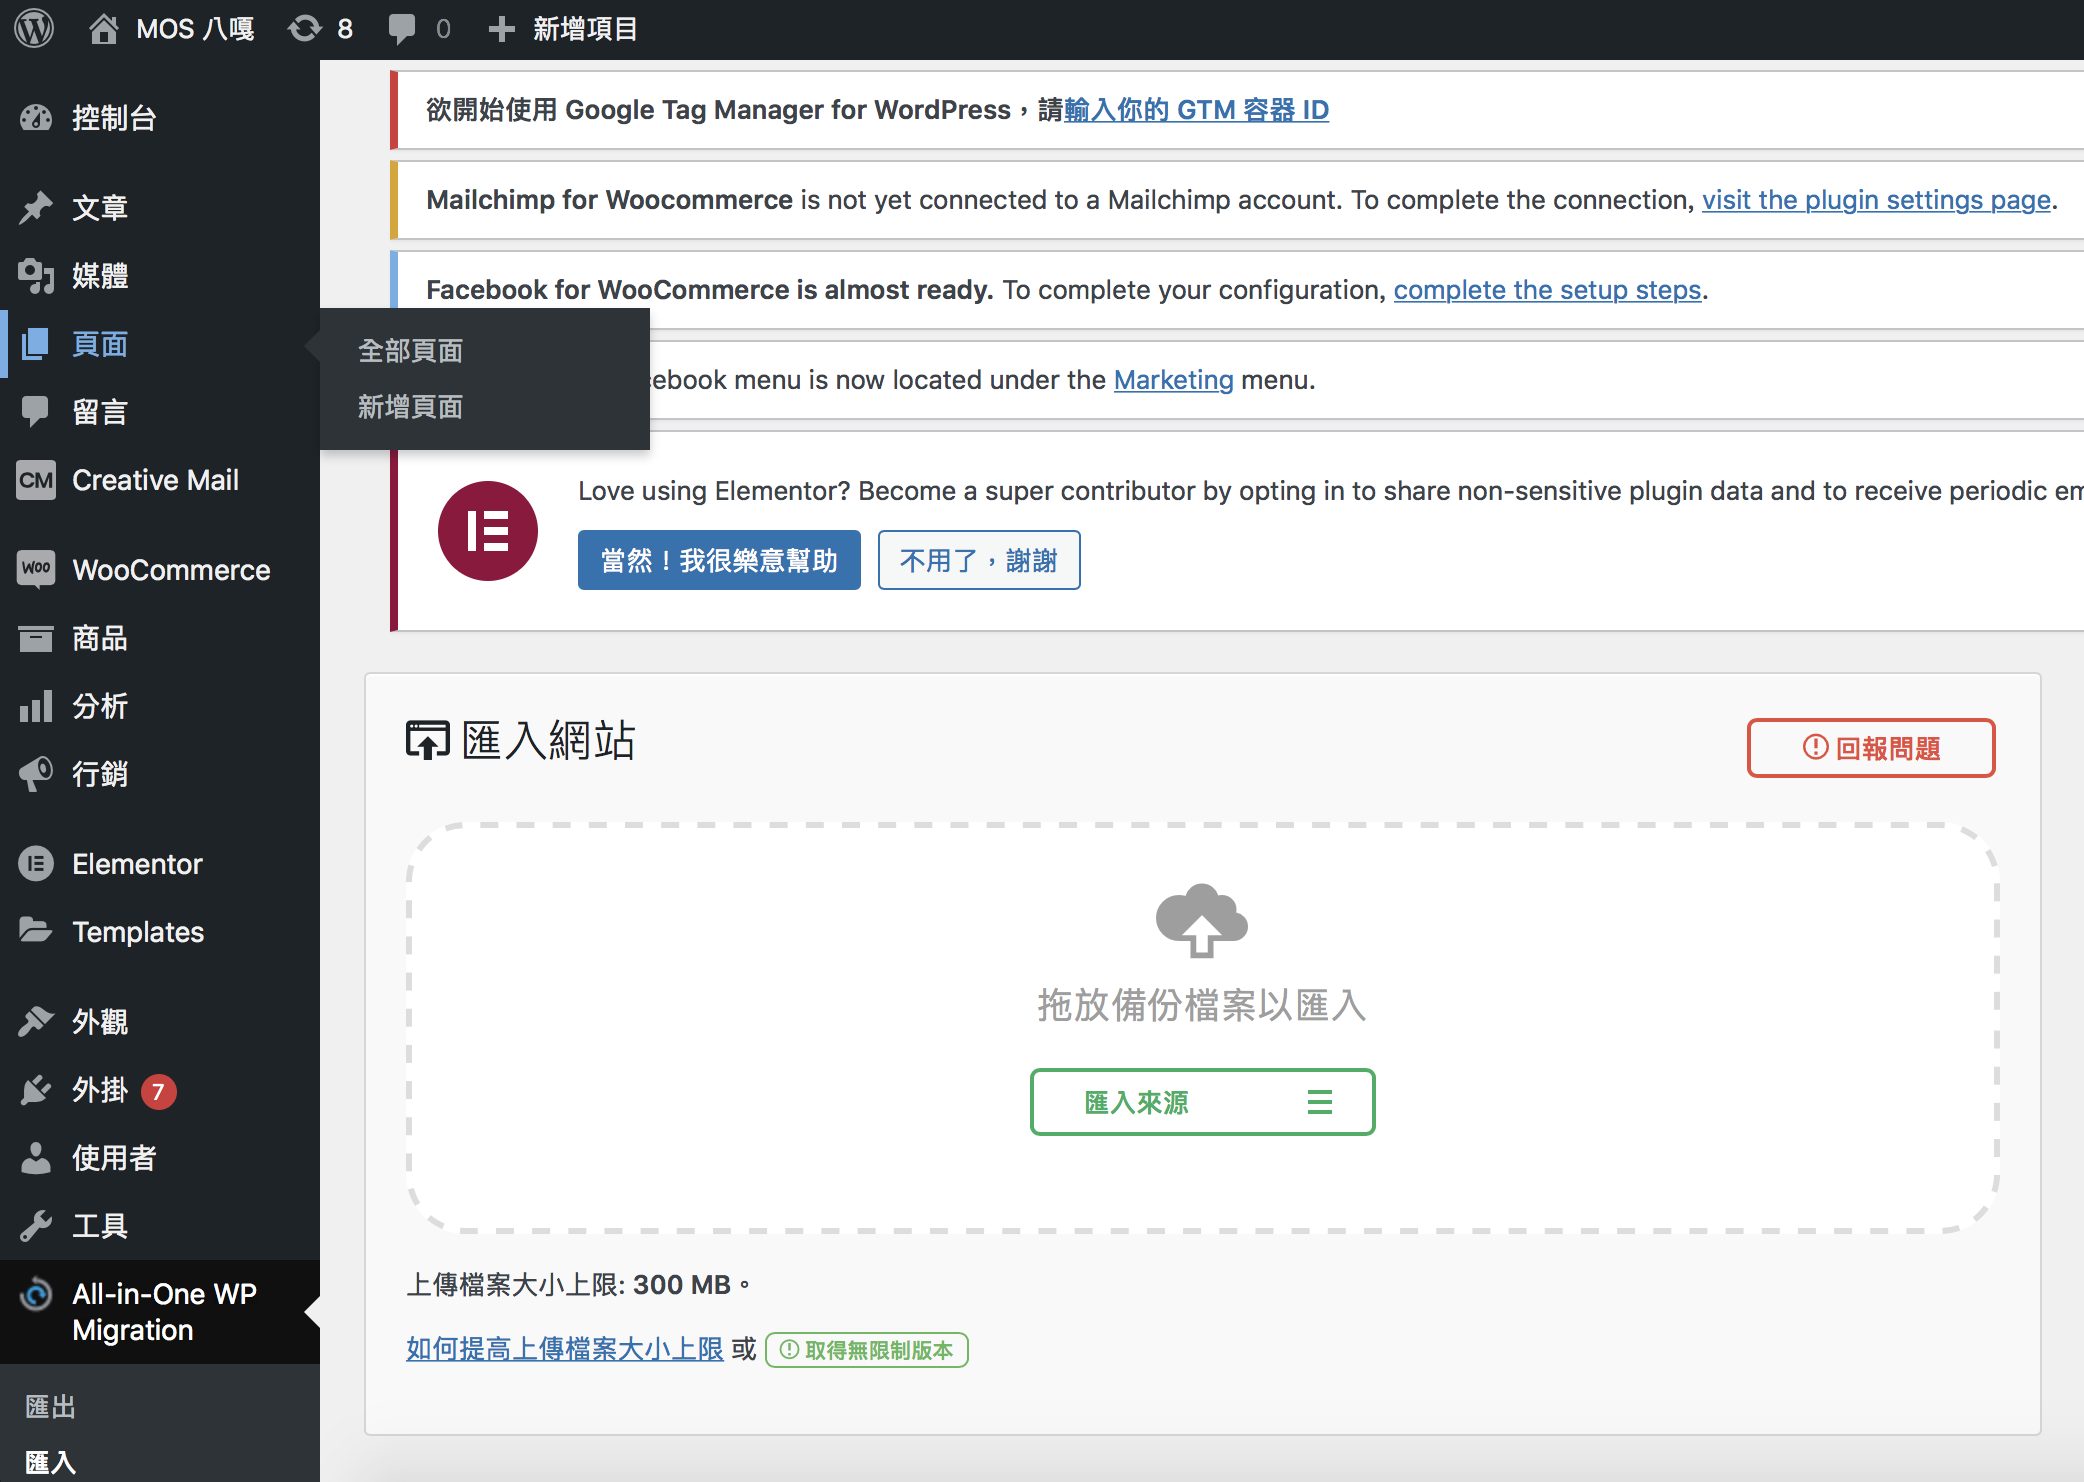This screenshot has height=1482, width=2084.
Task: Click the 取得無限制版本 badge button
Action: tap(866, 1350)
